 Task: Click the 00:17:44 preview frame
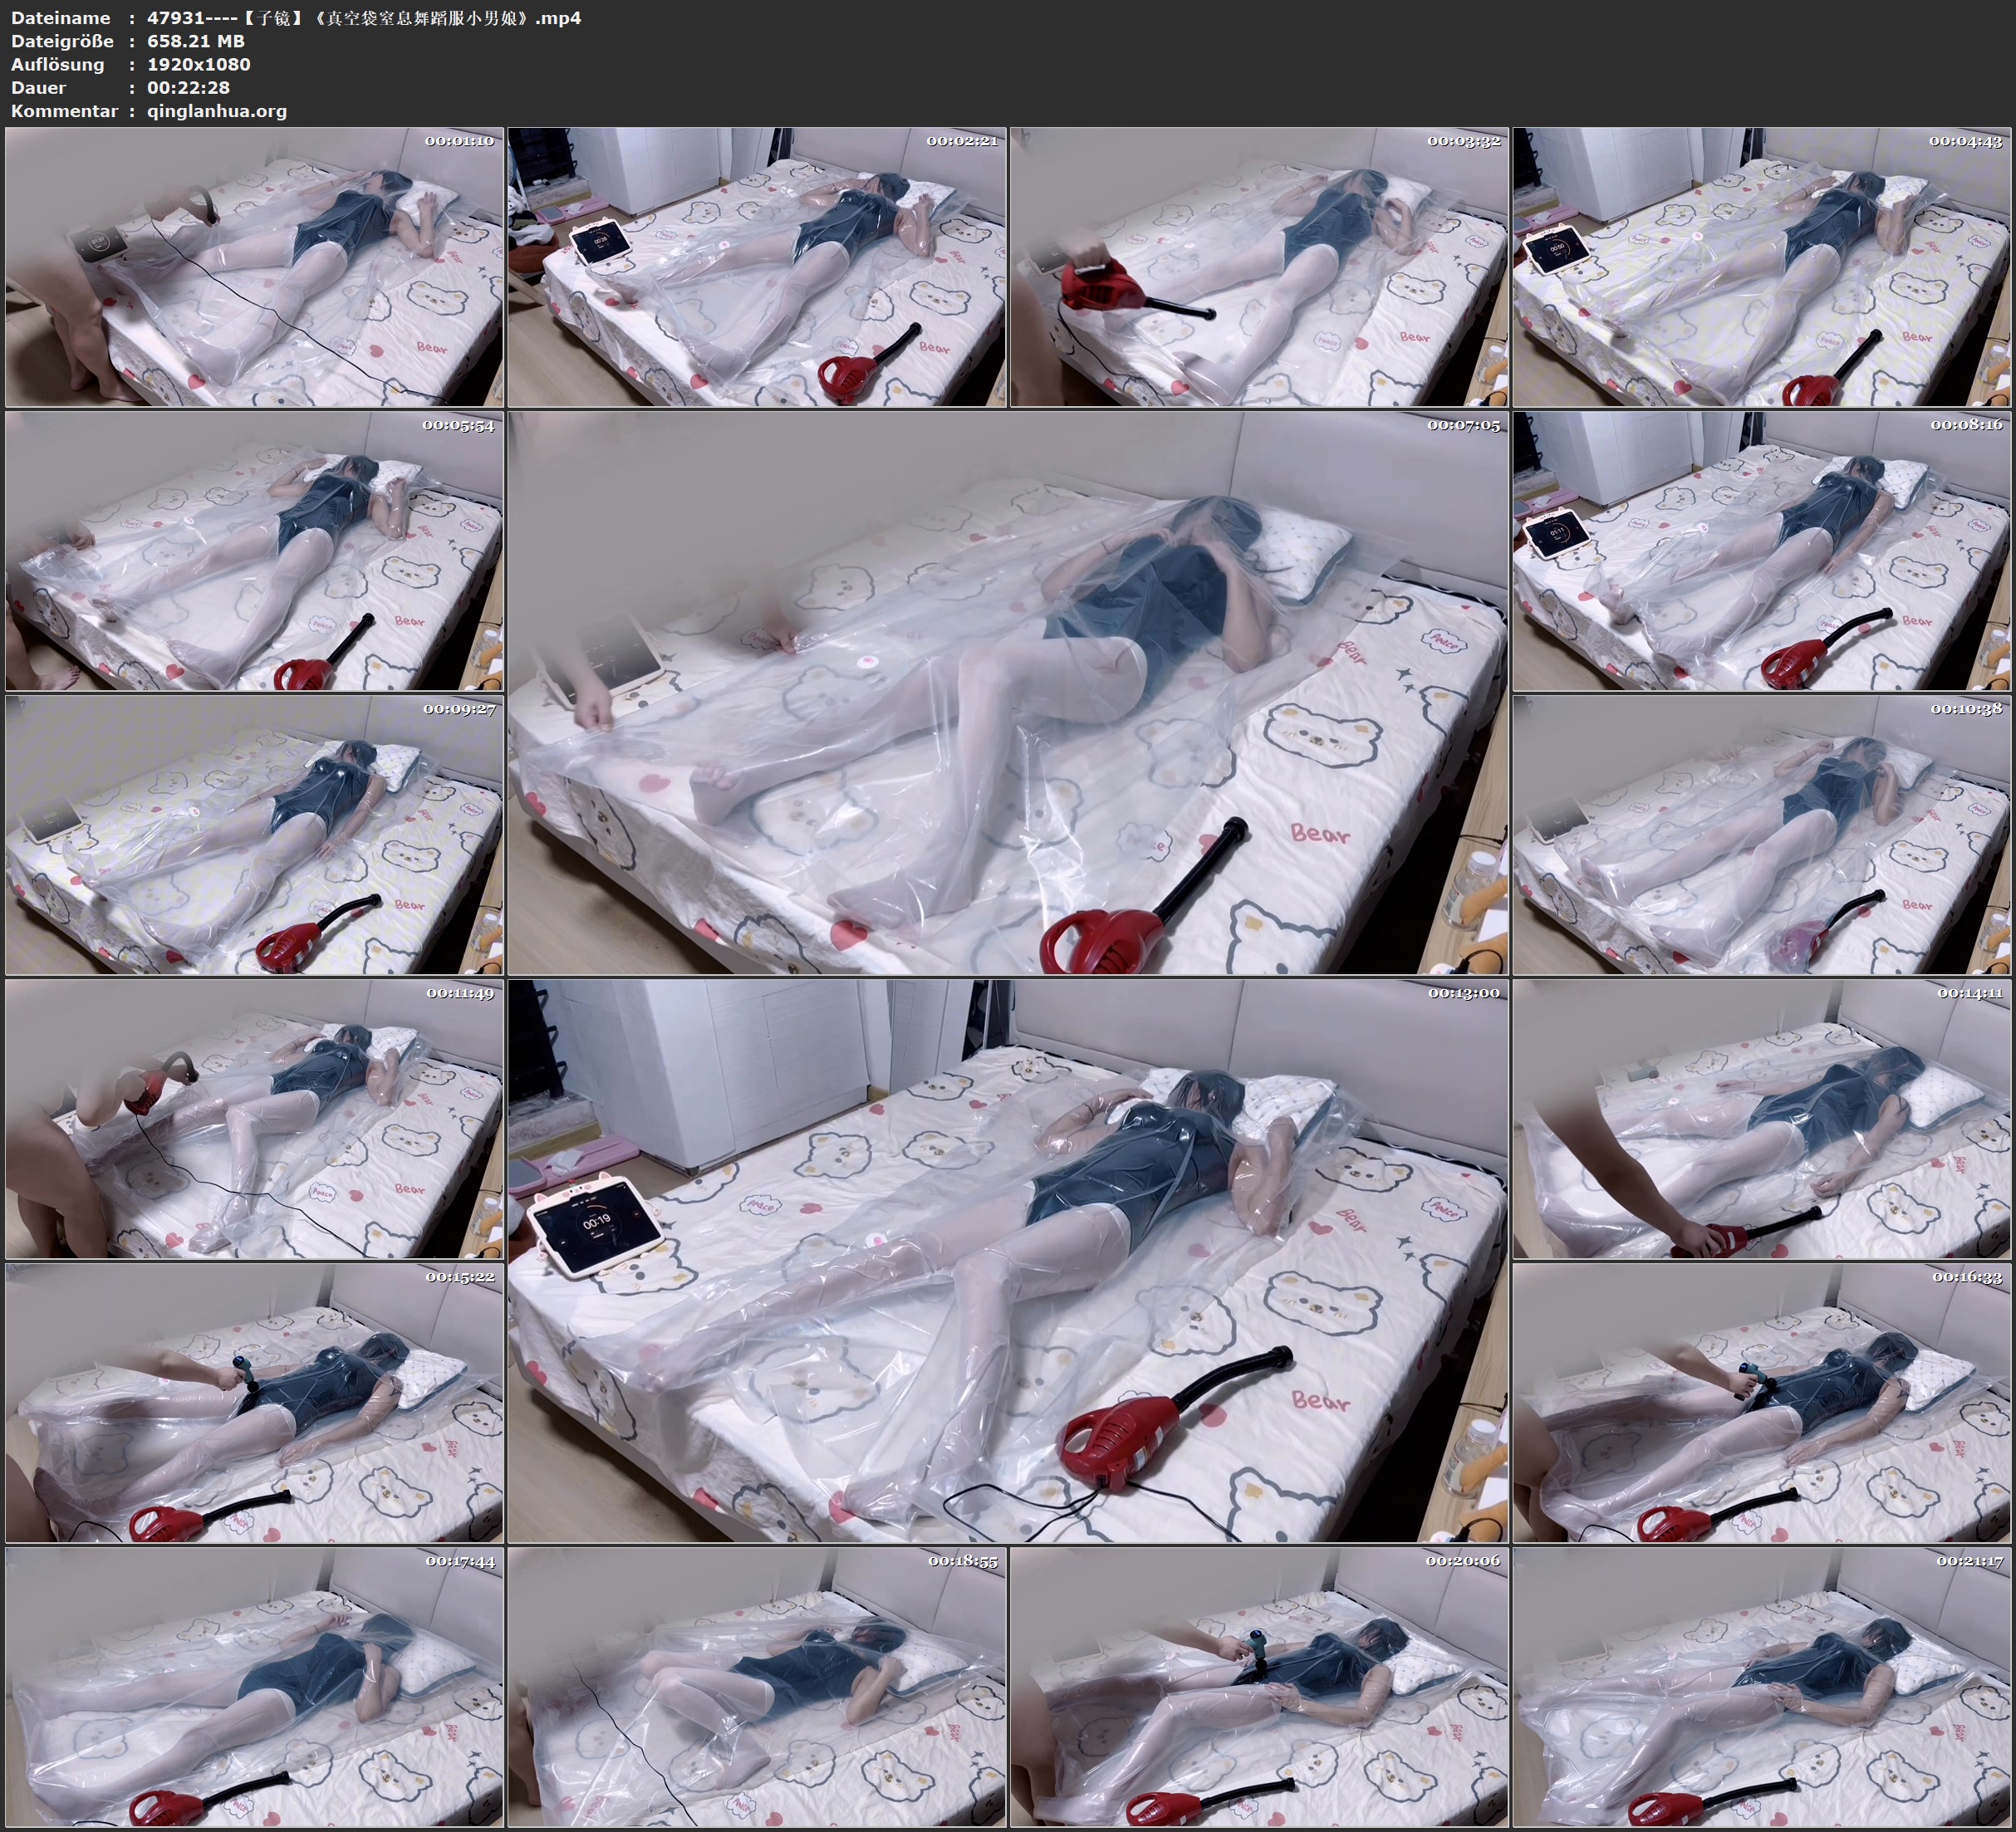[x=254, y=1686]
